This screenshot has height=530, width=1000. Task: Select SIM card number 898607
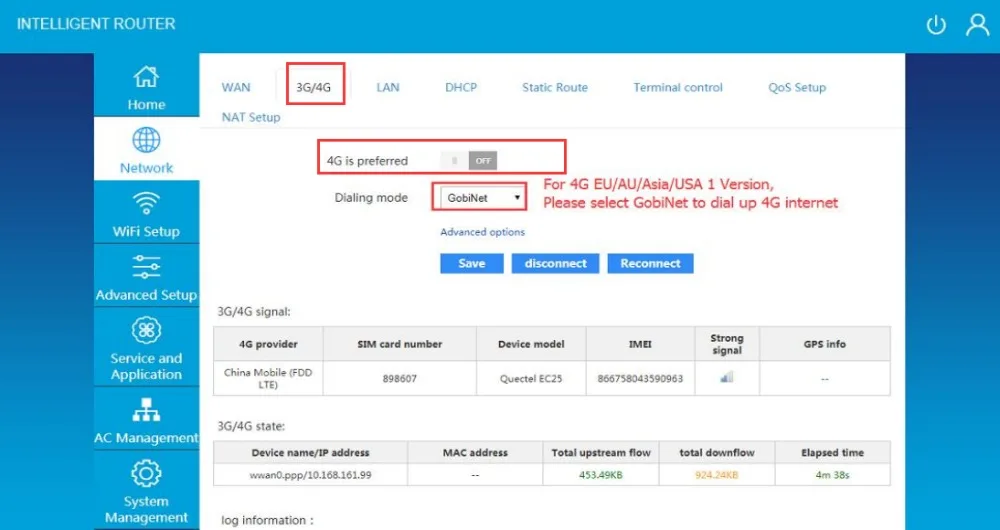(x=400, y=378)
